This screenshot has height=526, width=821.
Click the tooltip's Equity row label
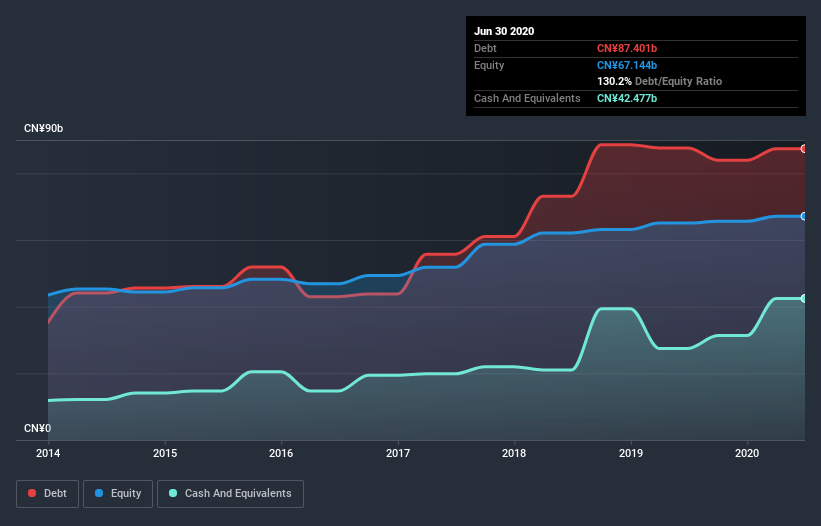click(489, 65)
